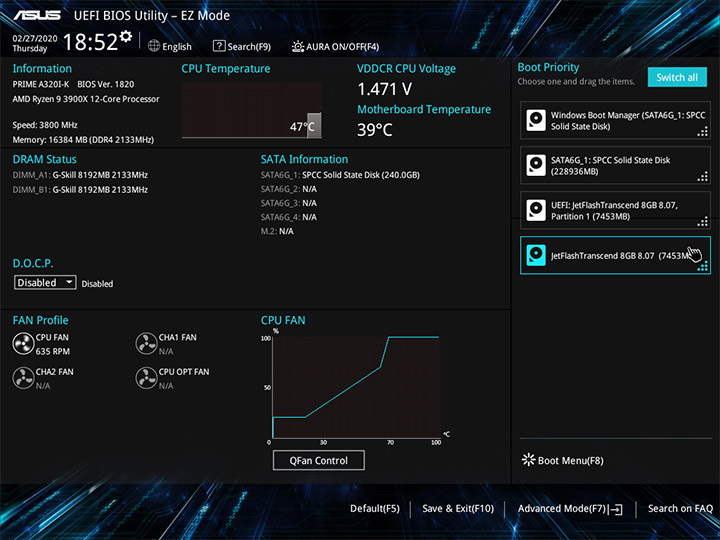Click the Boot Menu star icon
Viewport: 720px width, 540px height.
[x=529, y=460]
